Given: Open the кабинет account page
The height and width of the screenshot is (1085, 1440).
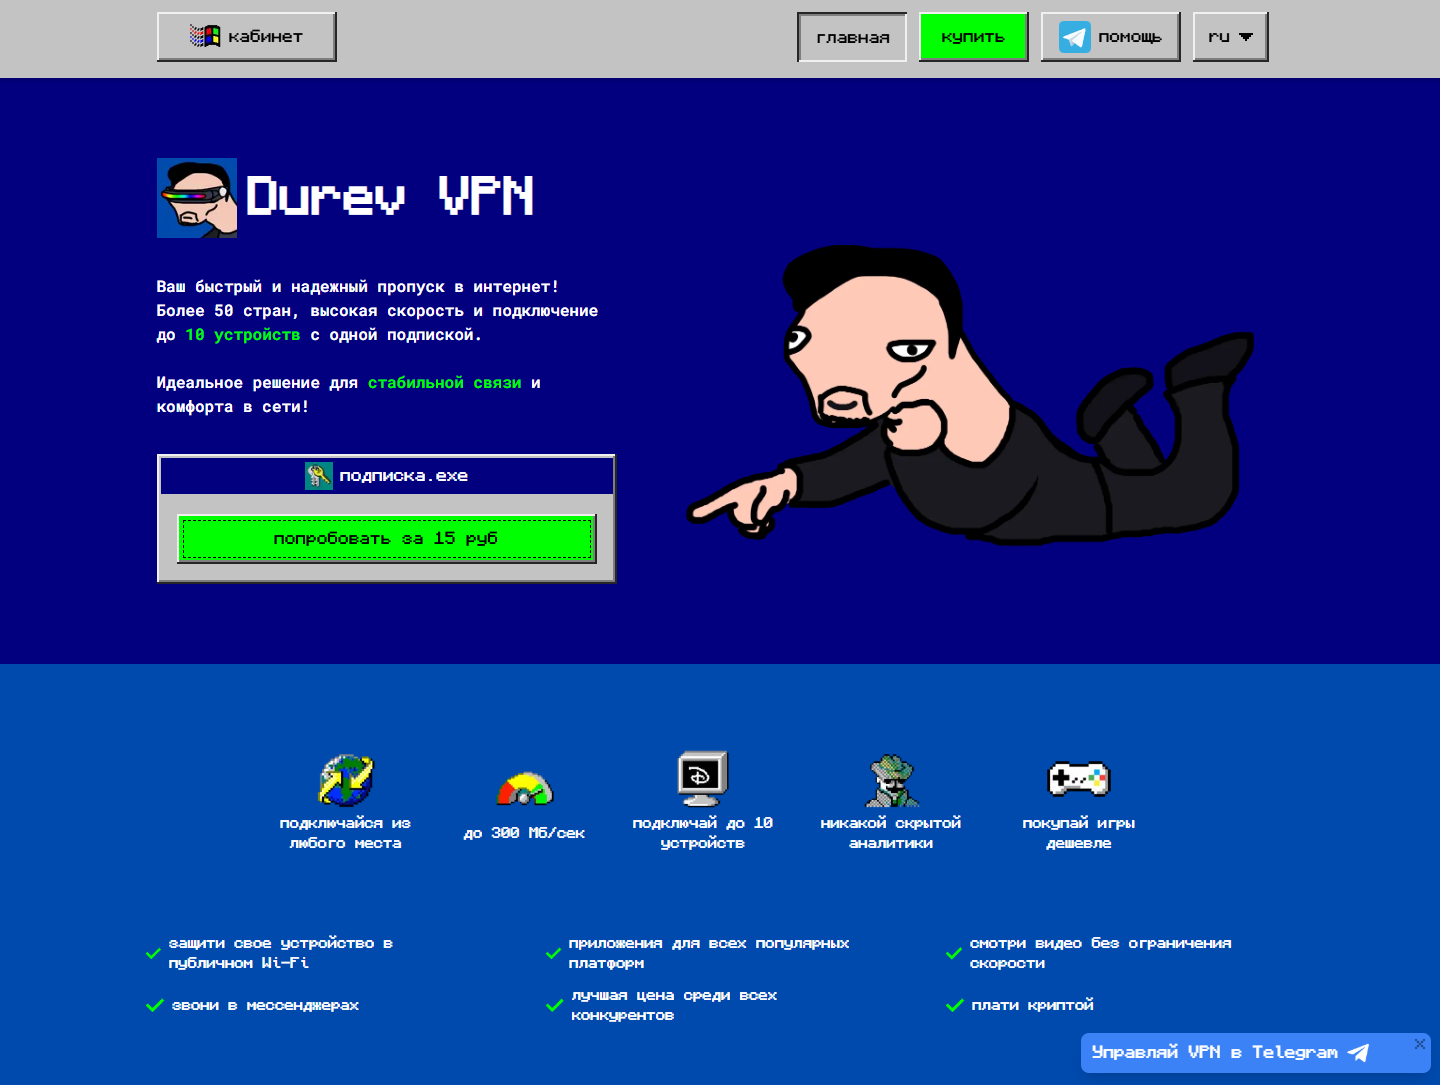Looking at the screenshot, I should tap(247, 37).
